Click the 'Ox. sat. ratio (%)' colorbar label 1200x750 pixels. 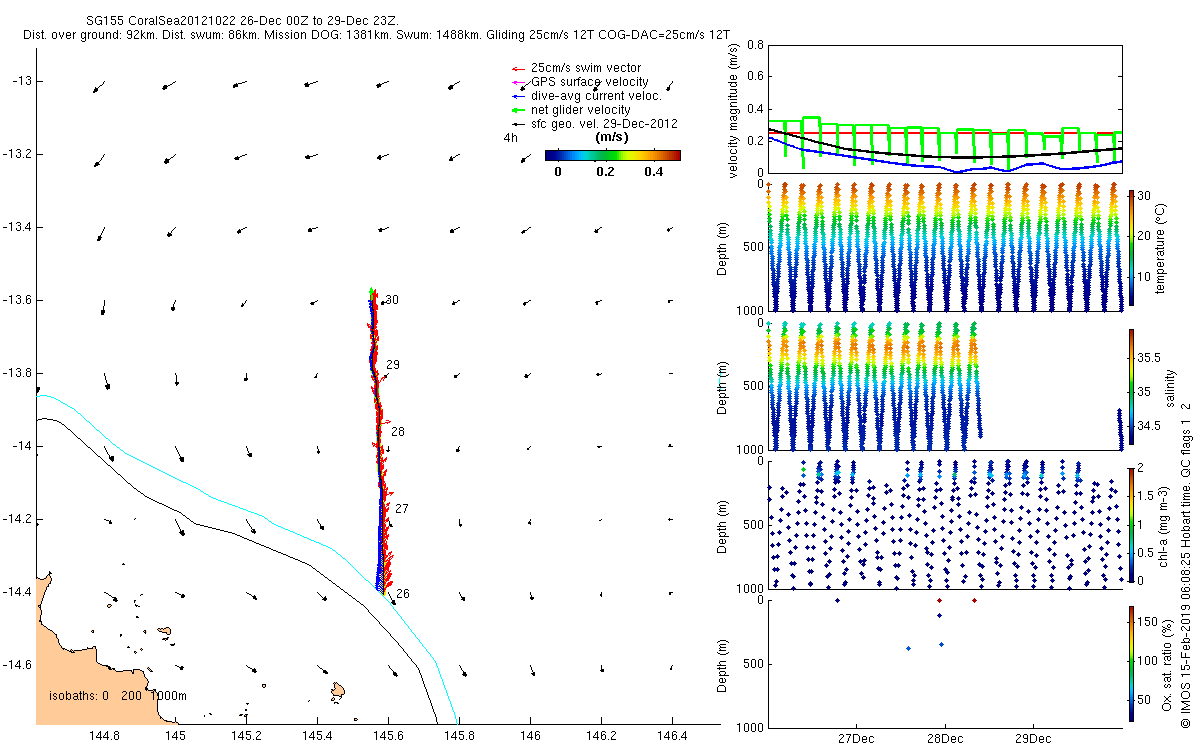coord(1167,663)
